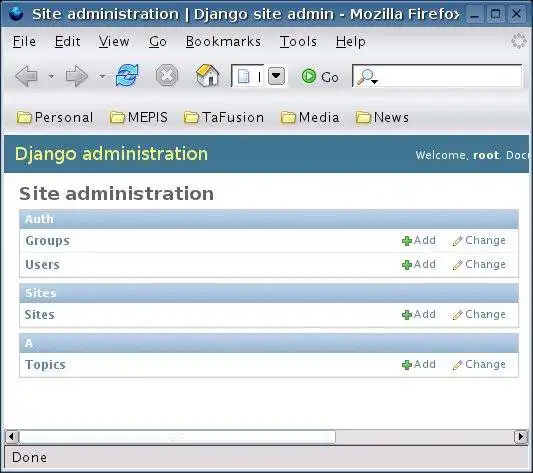Go to the Home page icon

click(207, 75)
